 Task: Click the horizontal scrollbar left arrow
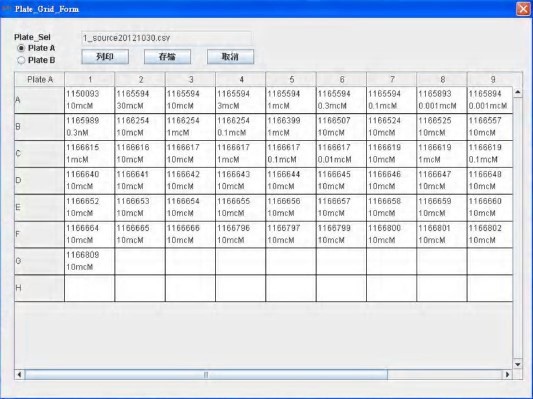(19, 375)
